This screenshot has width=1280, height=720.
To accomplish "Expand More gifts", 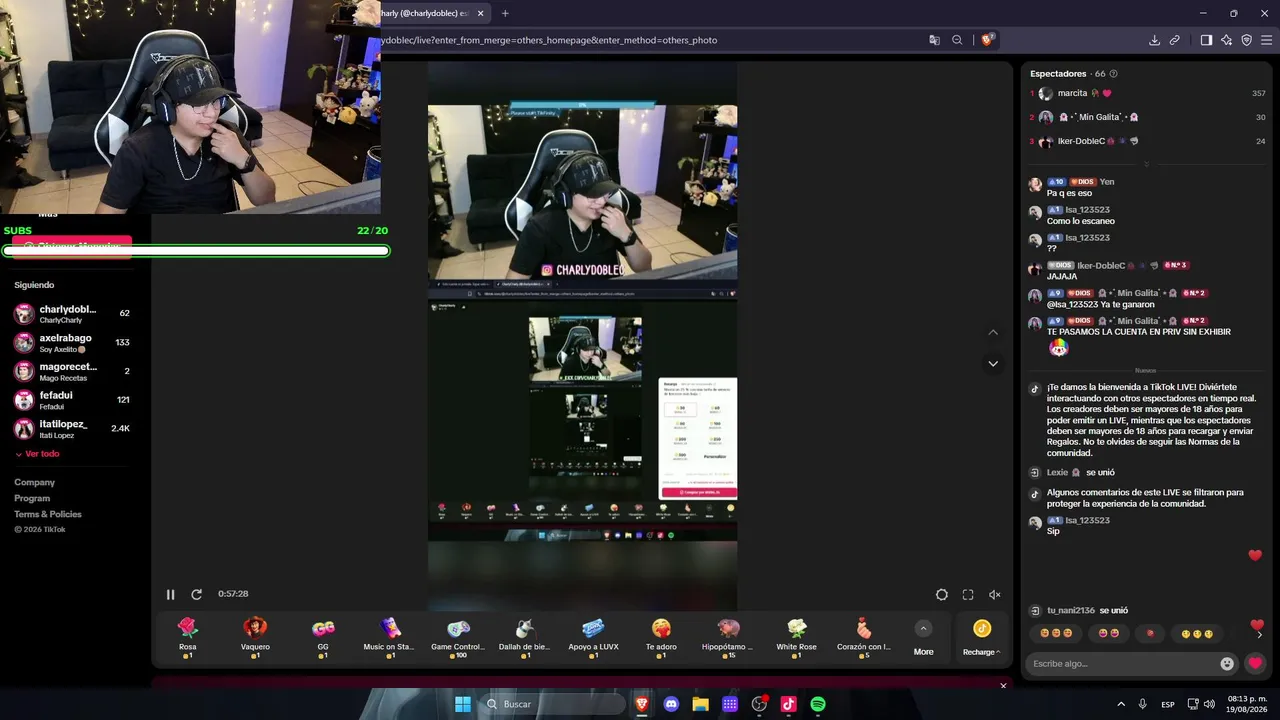I will 923,637.
